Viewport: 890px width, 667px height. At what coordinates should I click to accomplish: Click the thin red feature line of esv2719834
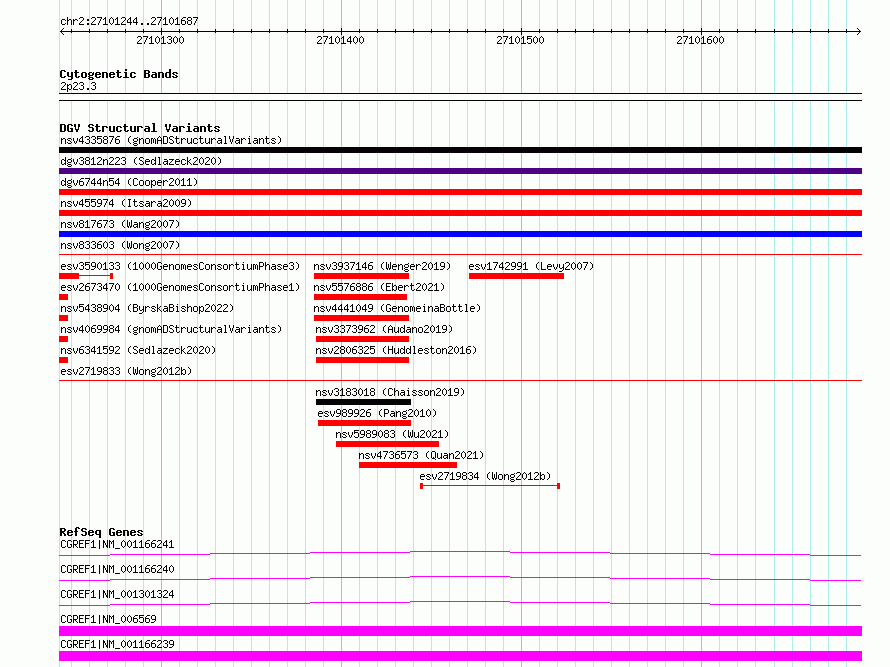(x=490, y=486)
